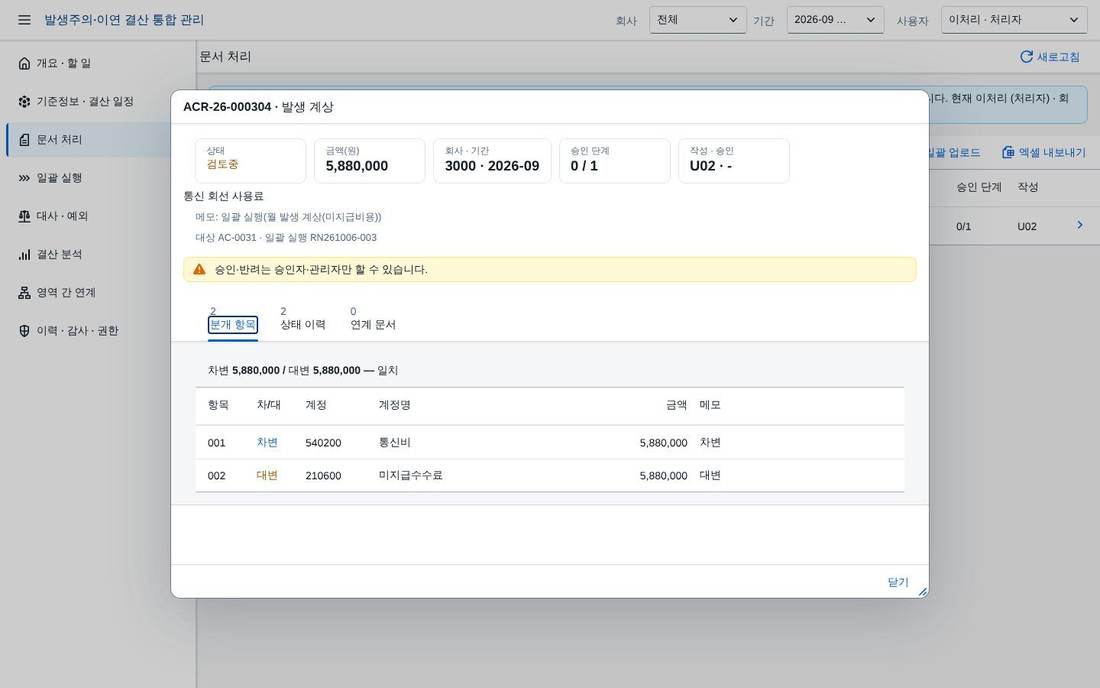
Task: Close the dialog with the 닫기 button
Action: pos(898,582)
